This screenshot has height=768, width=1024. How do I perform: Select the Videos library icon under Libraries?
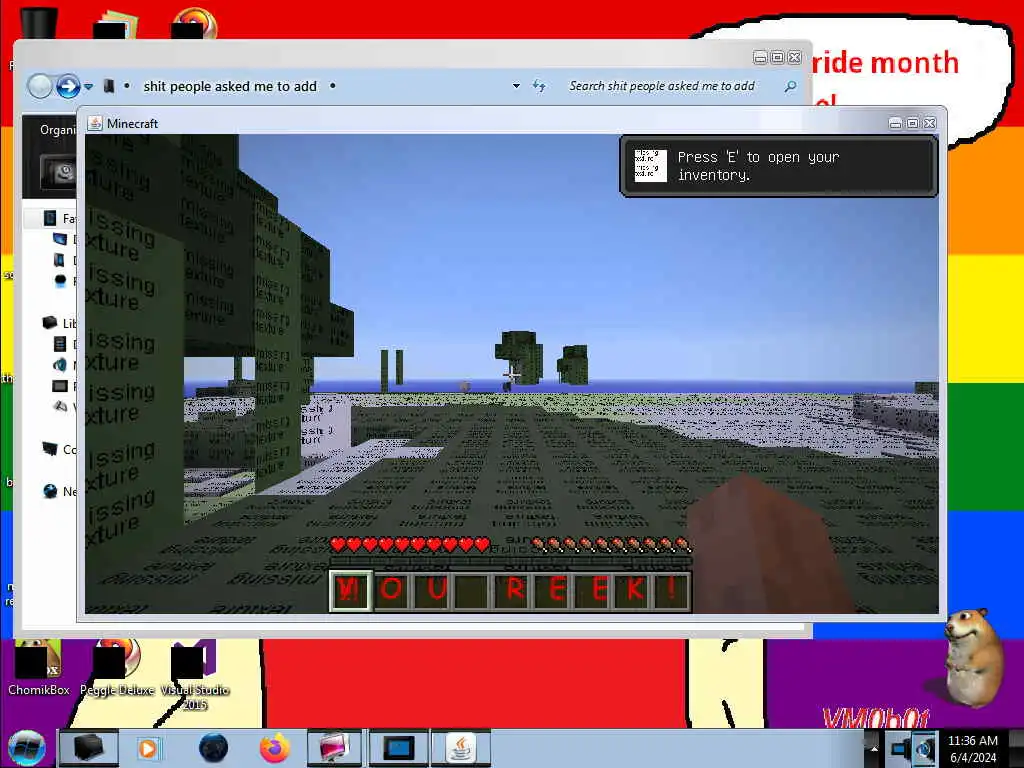pos(59,407)
